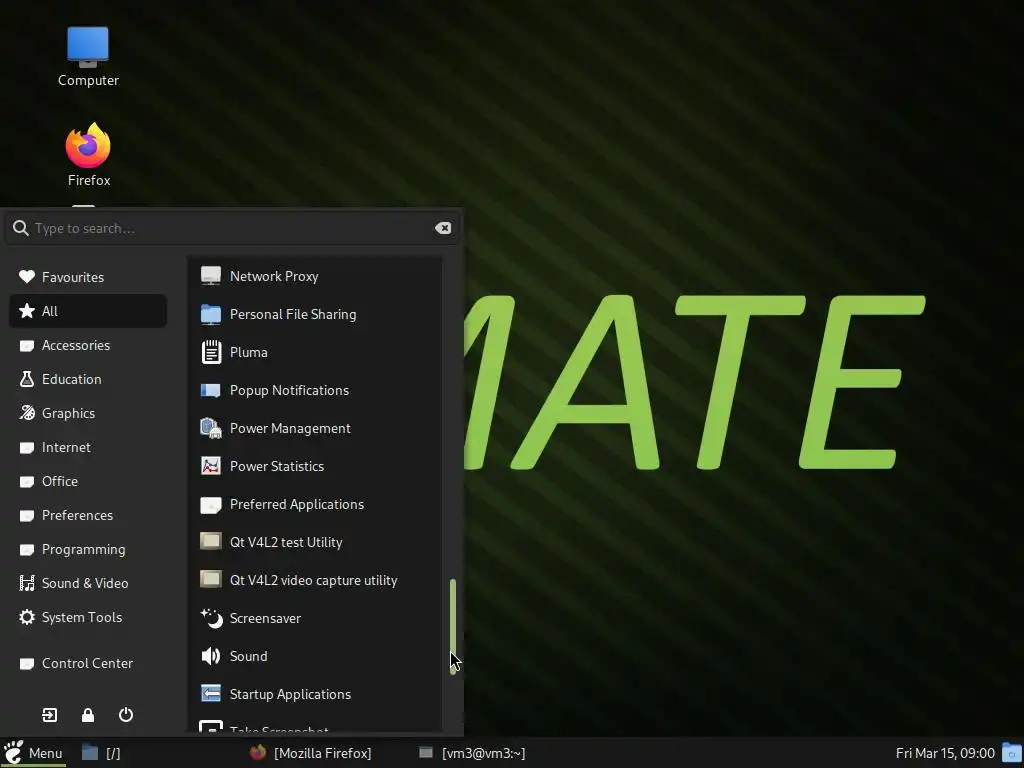Select the All category

(88, 311)
